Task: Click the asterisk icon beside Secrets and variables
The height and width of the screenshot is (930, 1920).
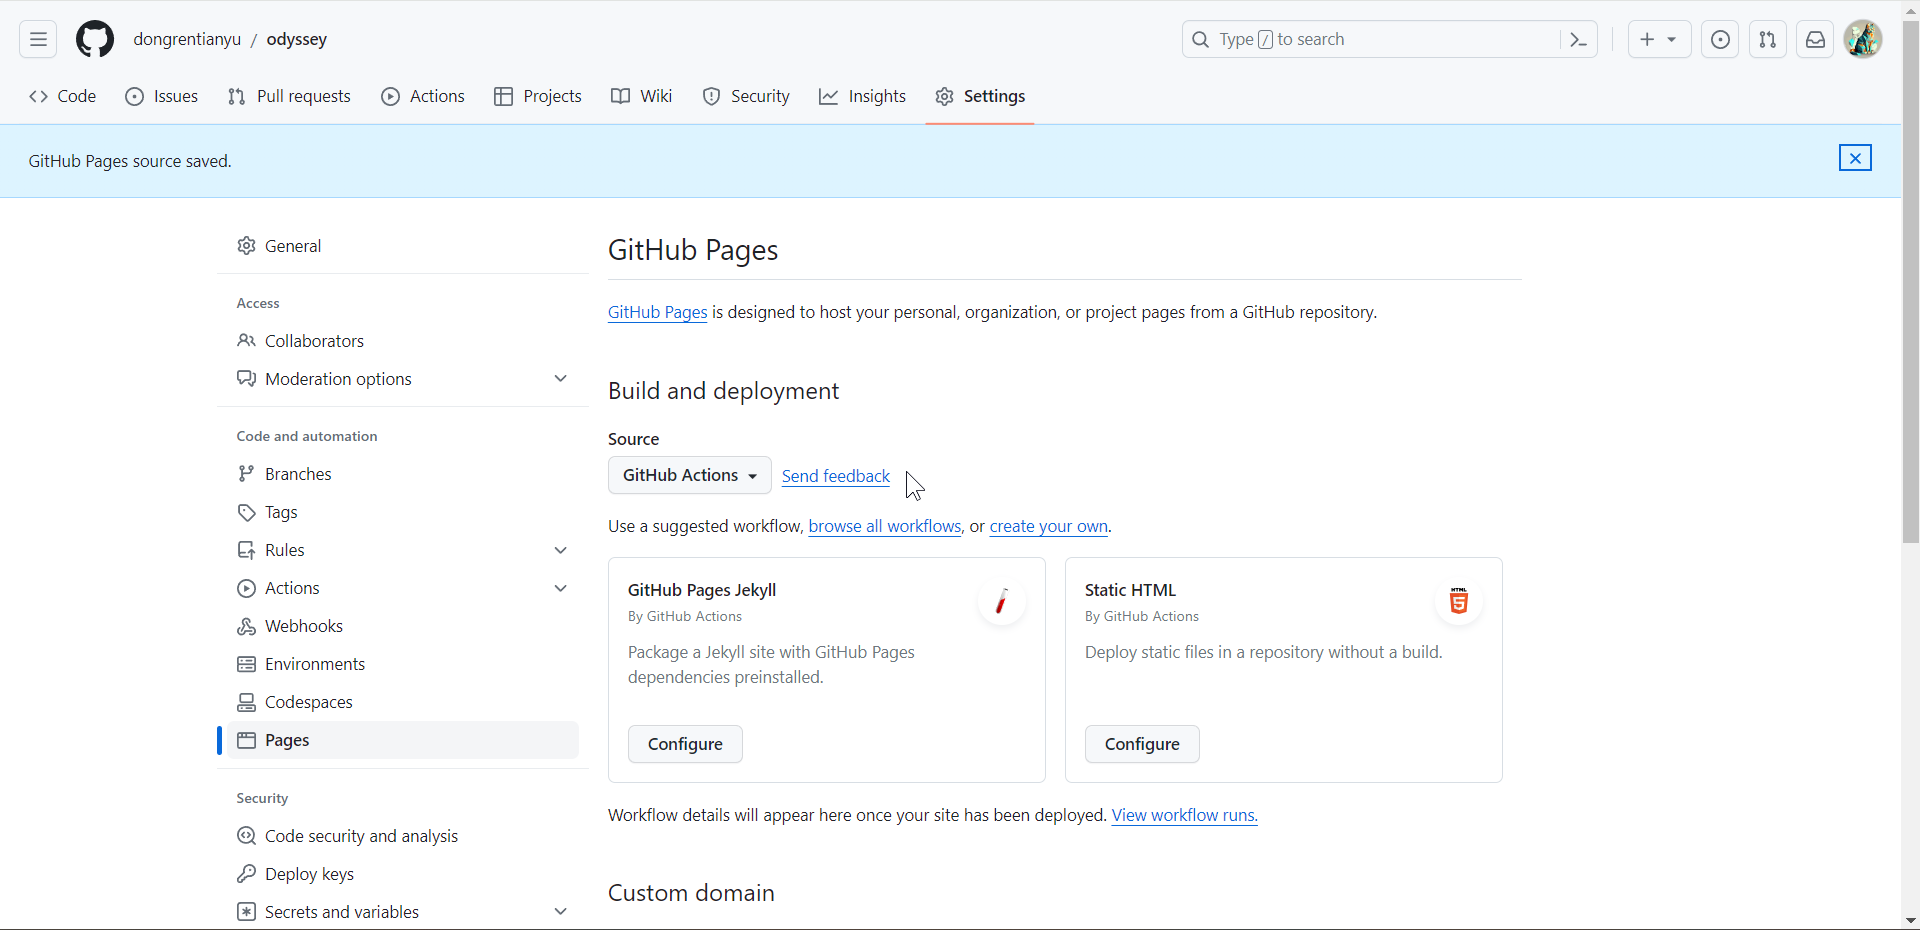Action: pyautogui.click(x=246, y=912)
